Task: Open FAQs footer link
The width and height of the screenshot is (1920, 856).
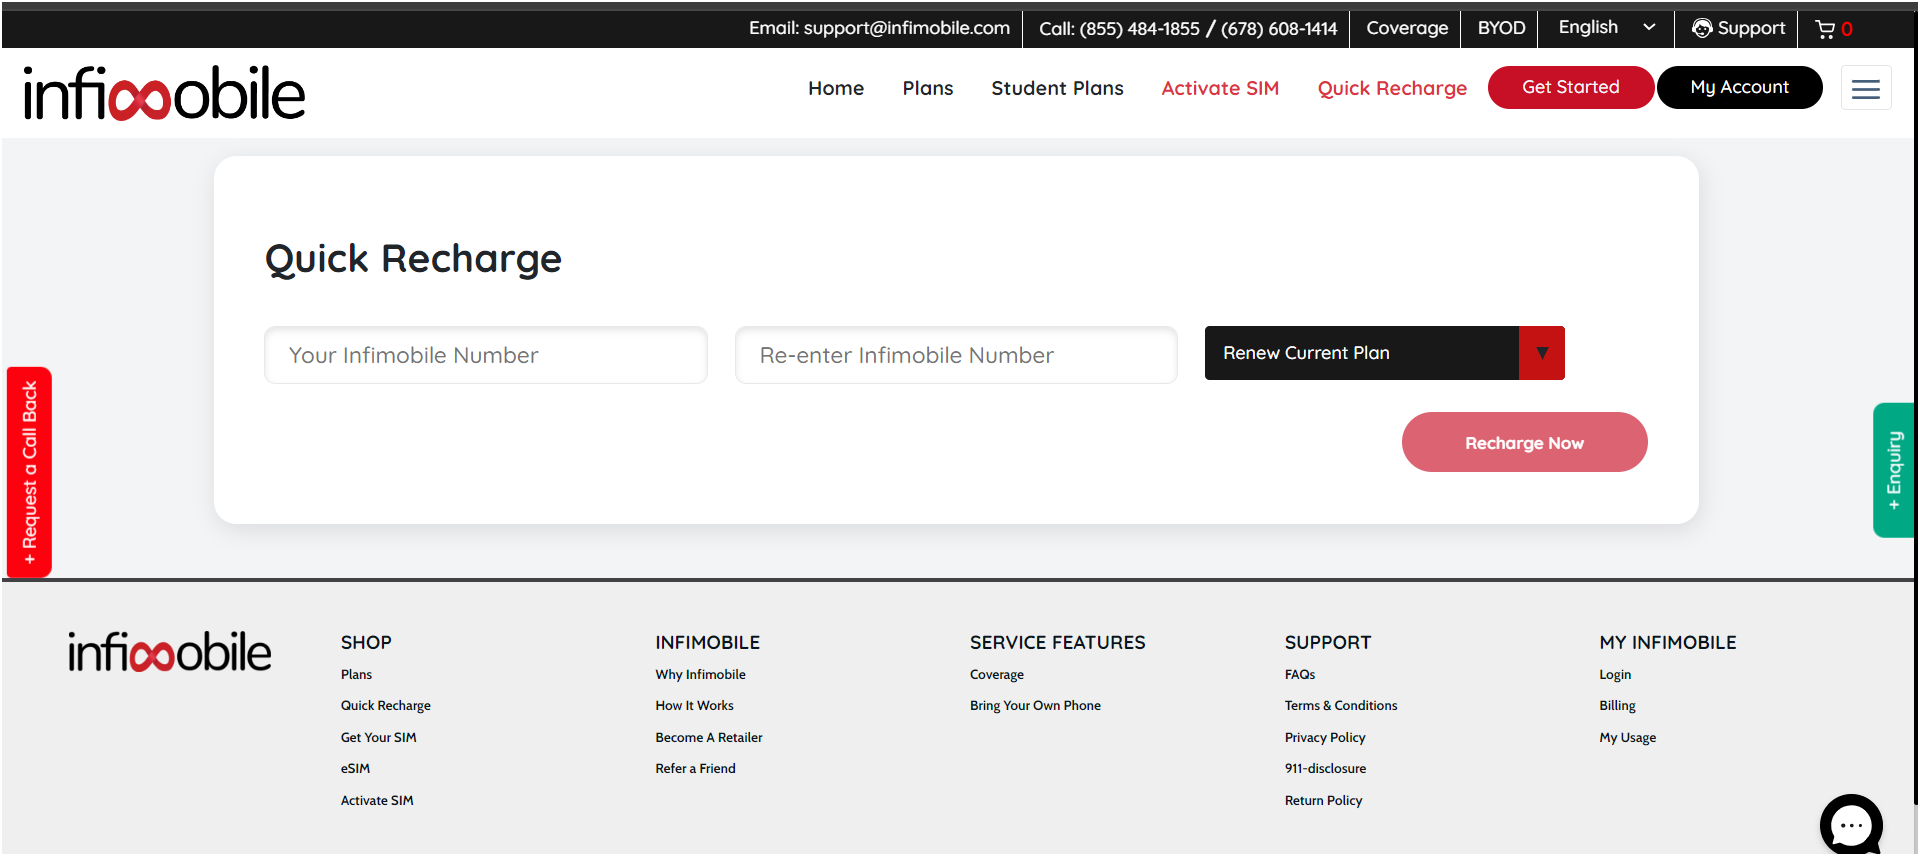Action: [x=1299, y=675]
